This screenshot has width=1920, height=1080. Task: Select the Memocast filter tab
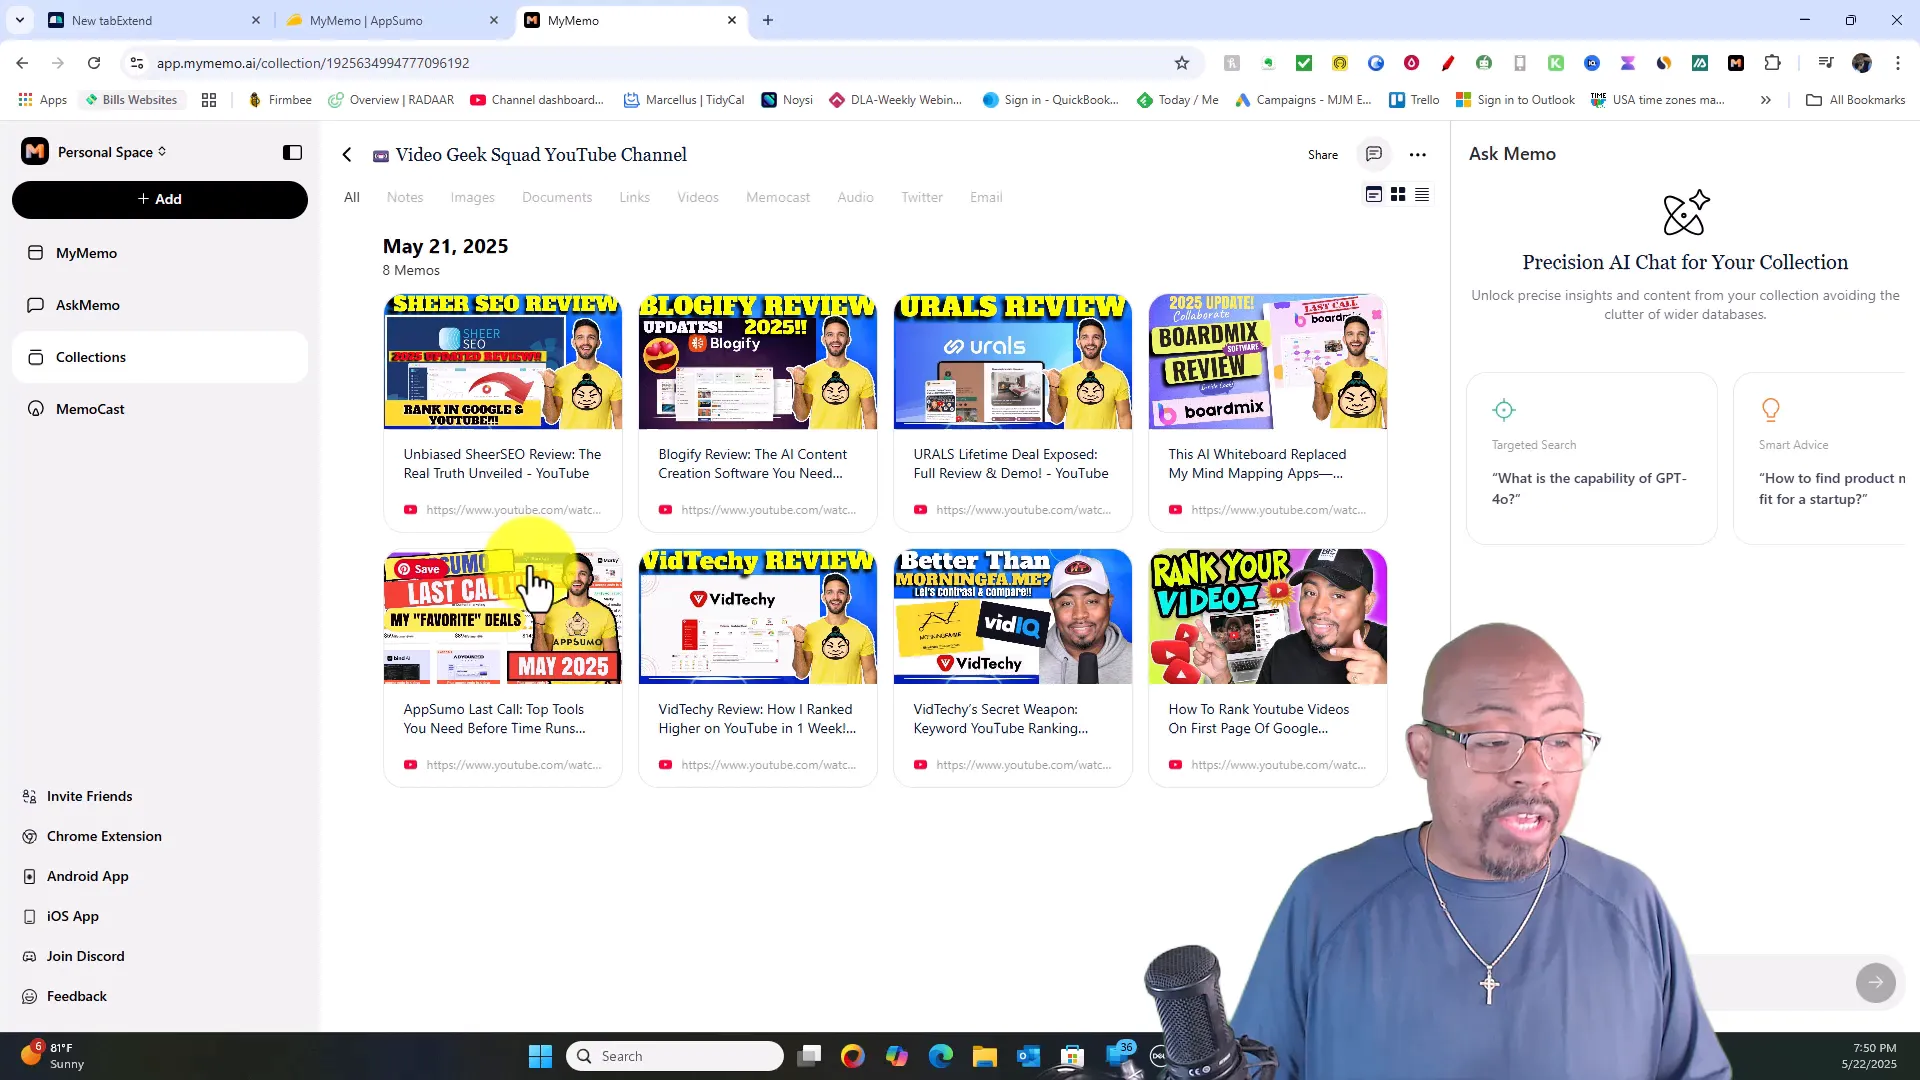coord(778,197)
